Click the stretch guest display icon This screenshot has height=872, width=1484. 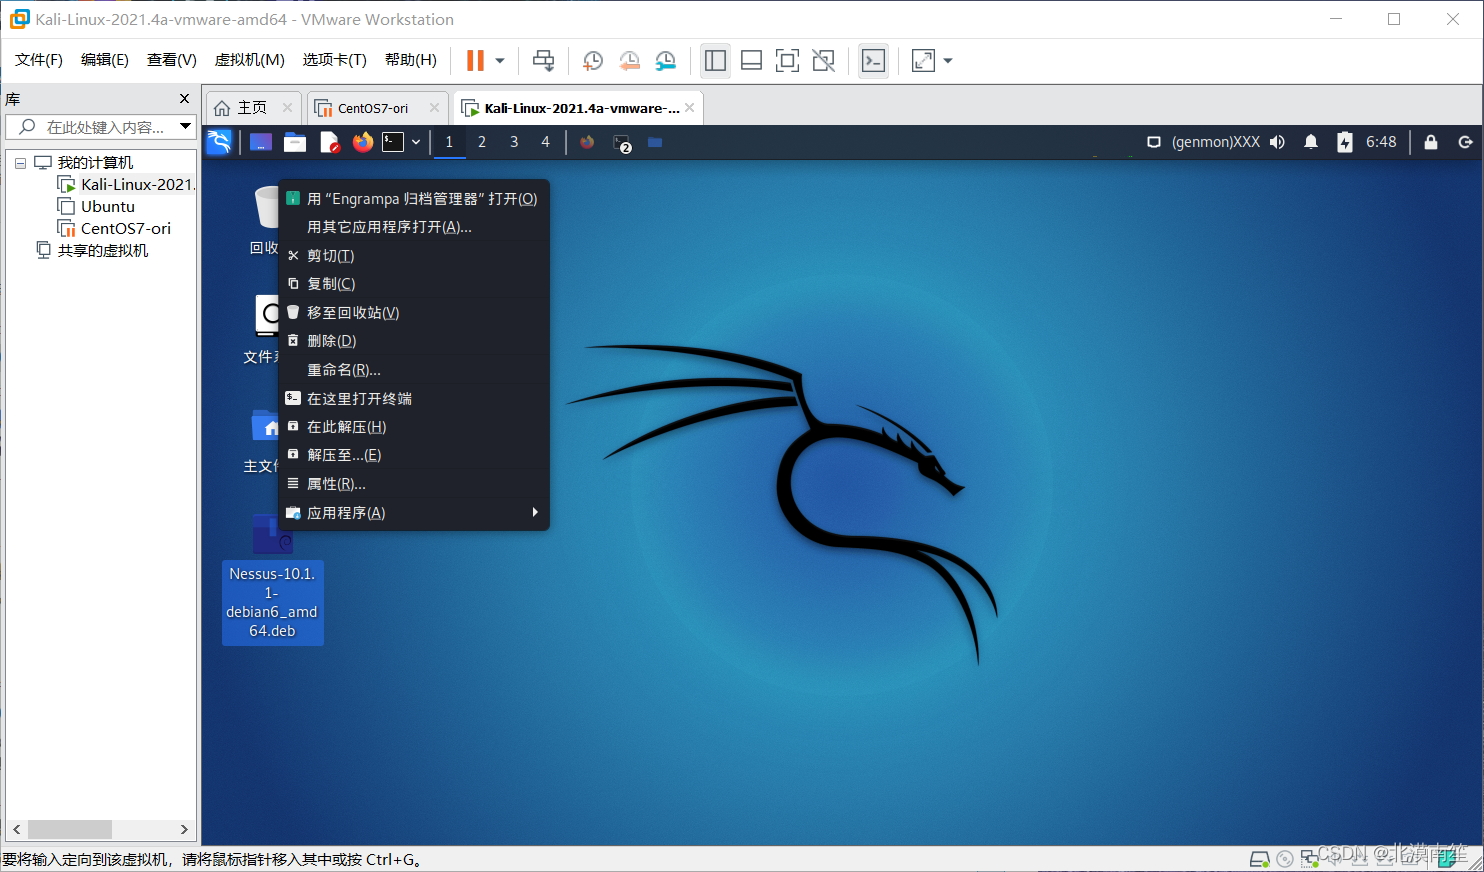click(x=923, y=61)
